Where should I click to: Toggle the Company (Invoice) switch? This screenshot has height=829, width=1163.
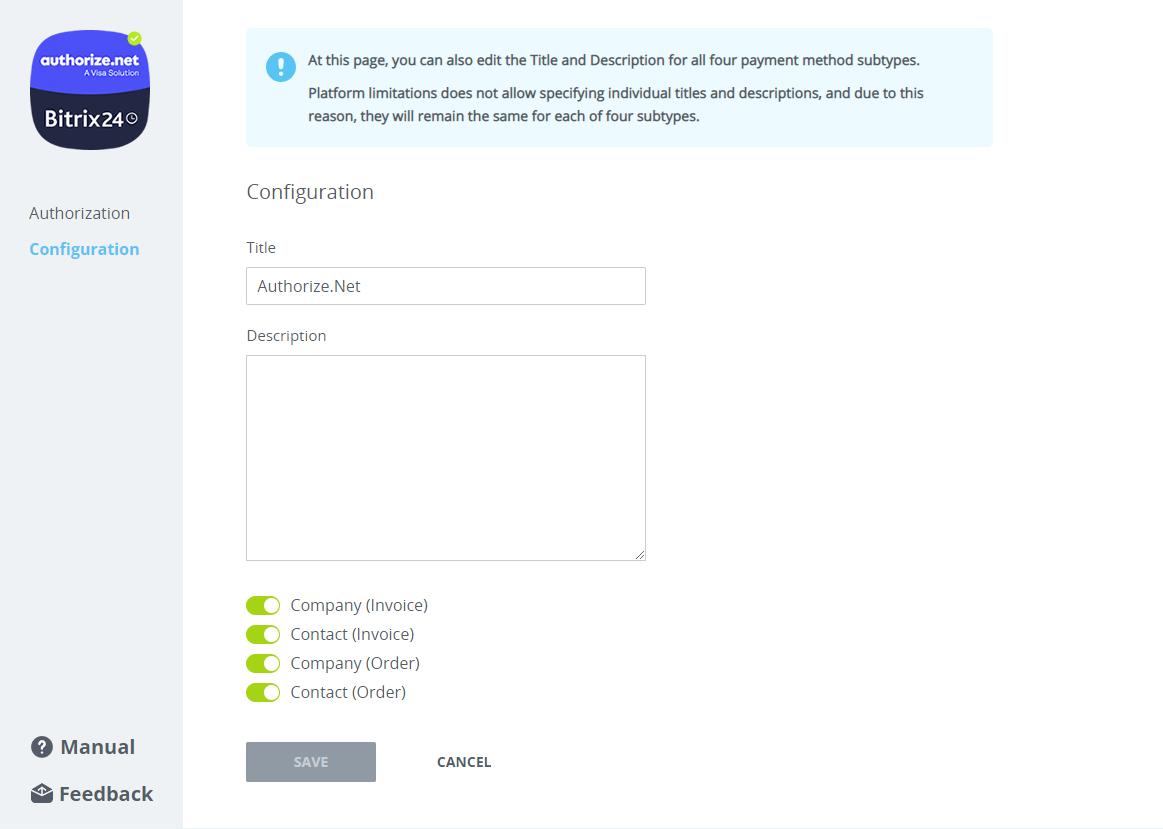pyautogui.click(x=263, y=605)
